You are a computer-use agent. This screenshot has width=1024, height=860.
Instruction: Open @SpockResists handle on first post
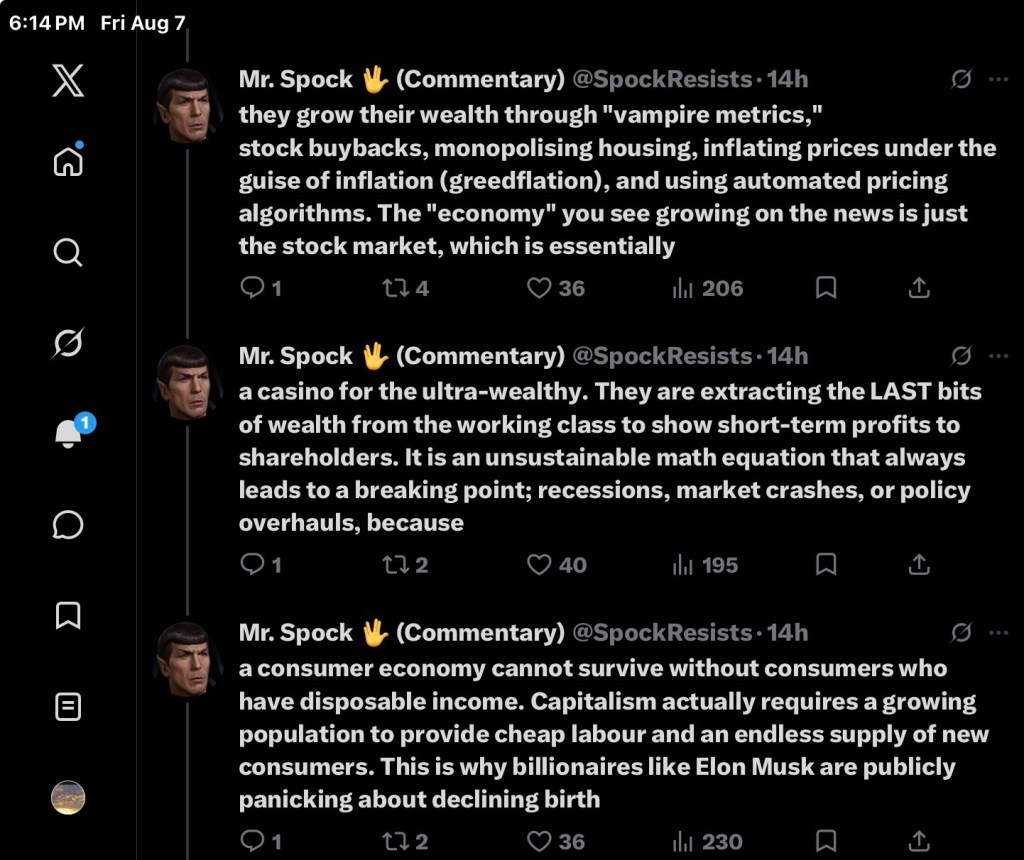pyautogui.click(x=662, y=79)
